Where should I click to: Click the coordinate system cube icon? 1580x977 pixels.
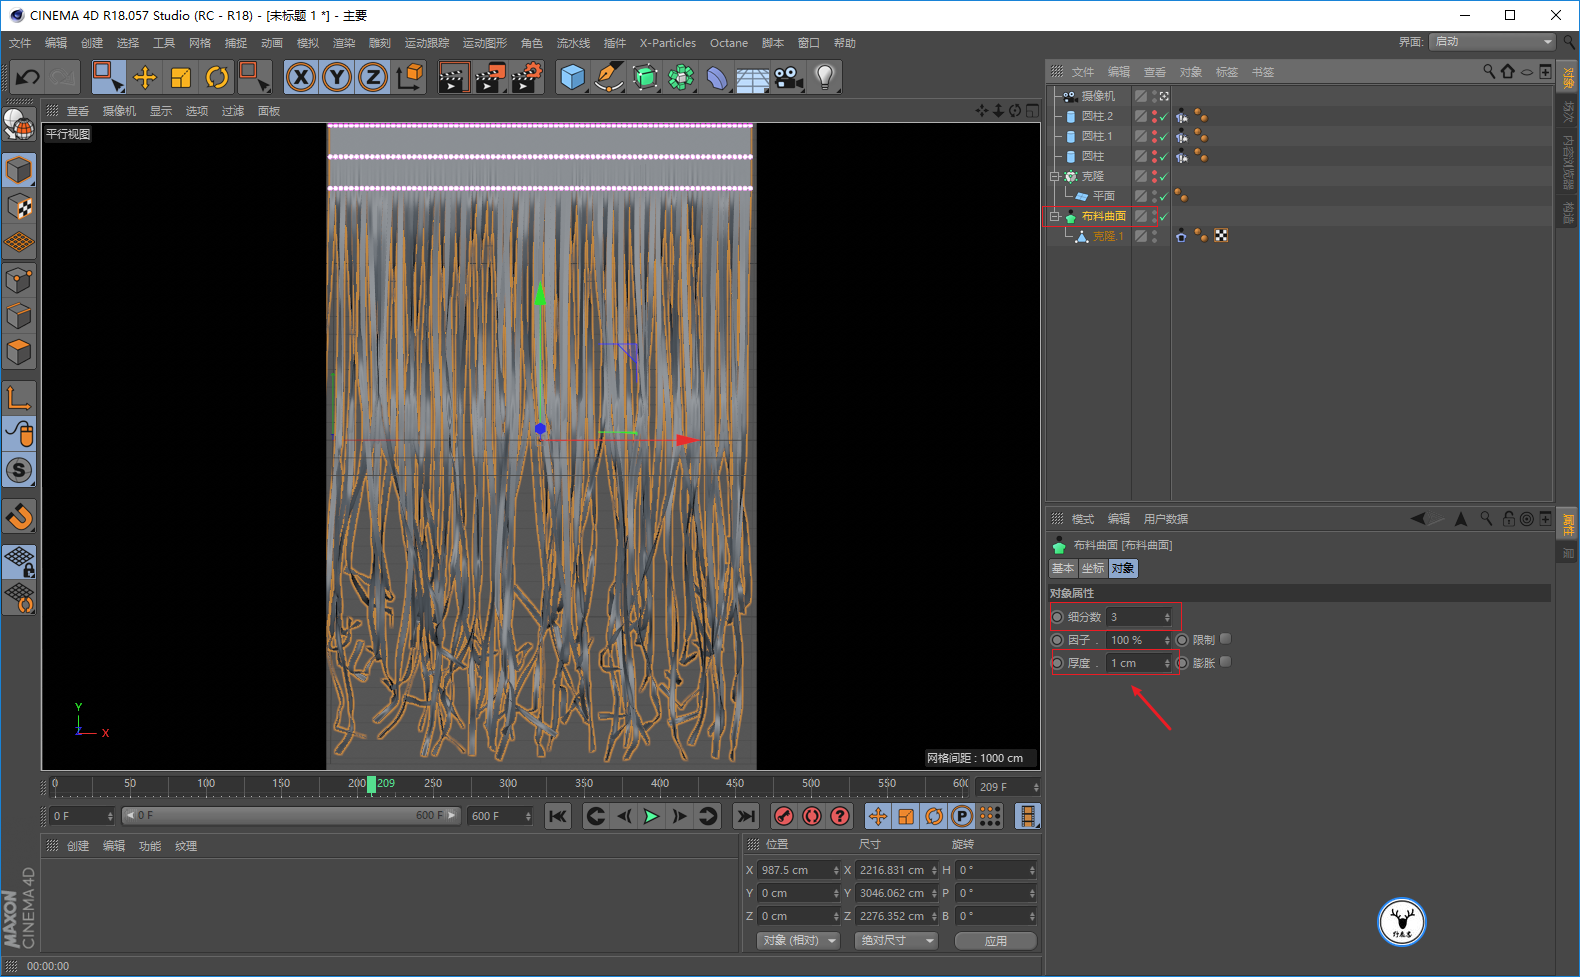(409, 77)
